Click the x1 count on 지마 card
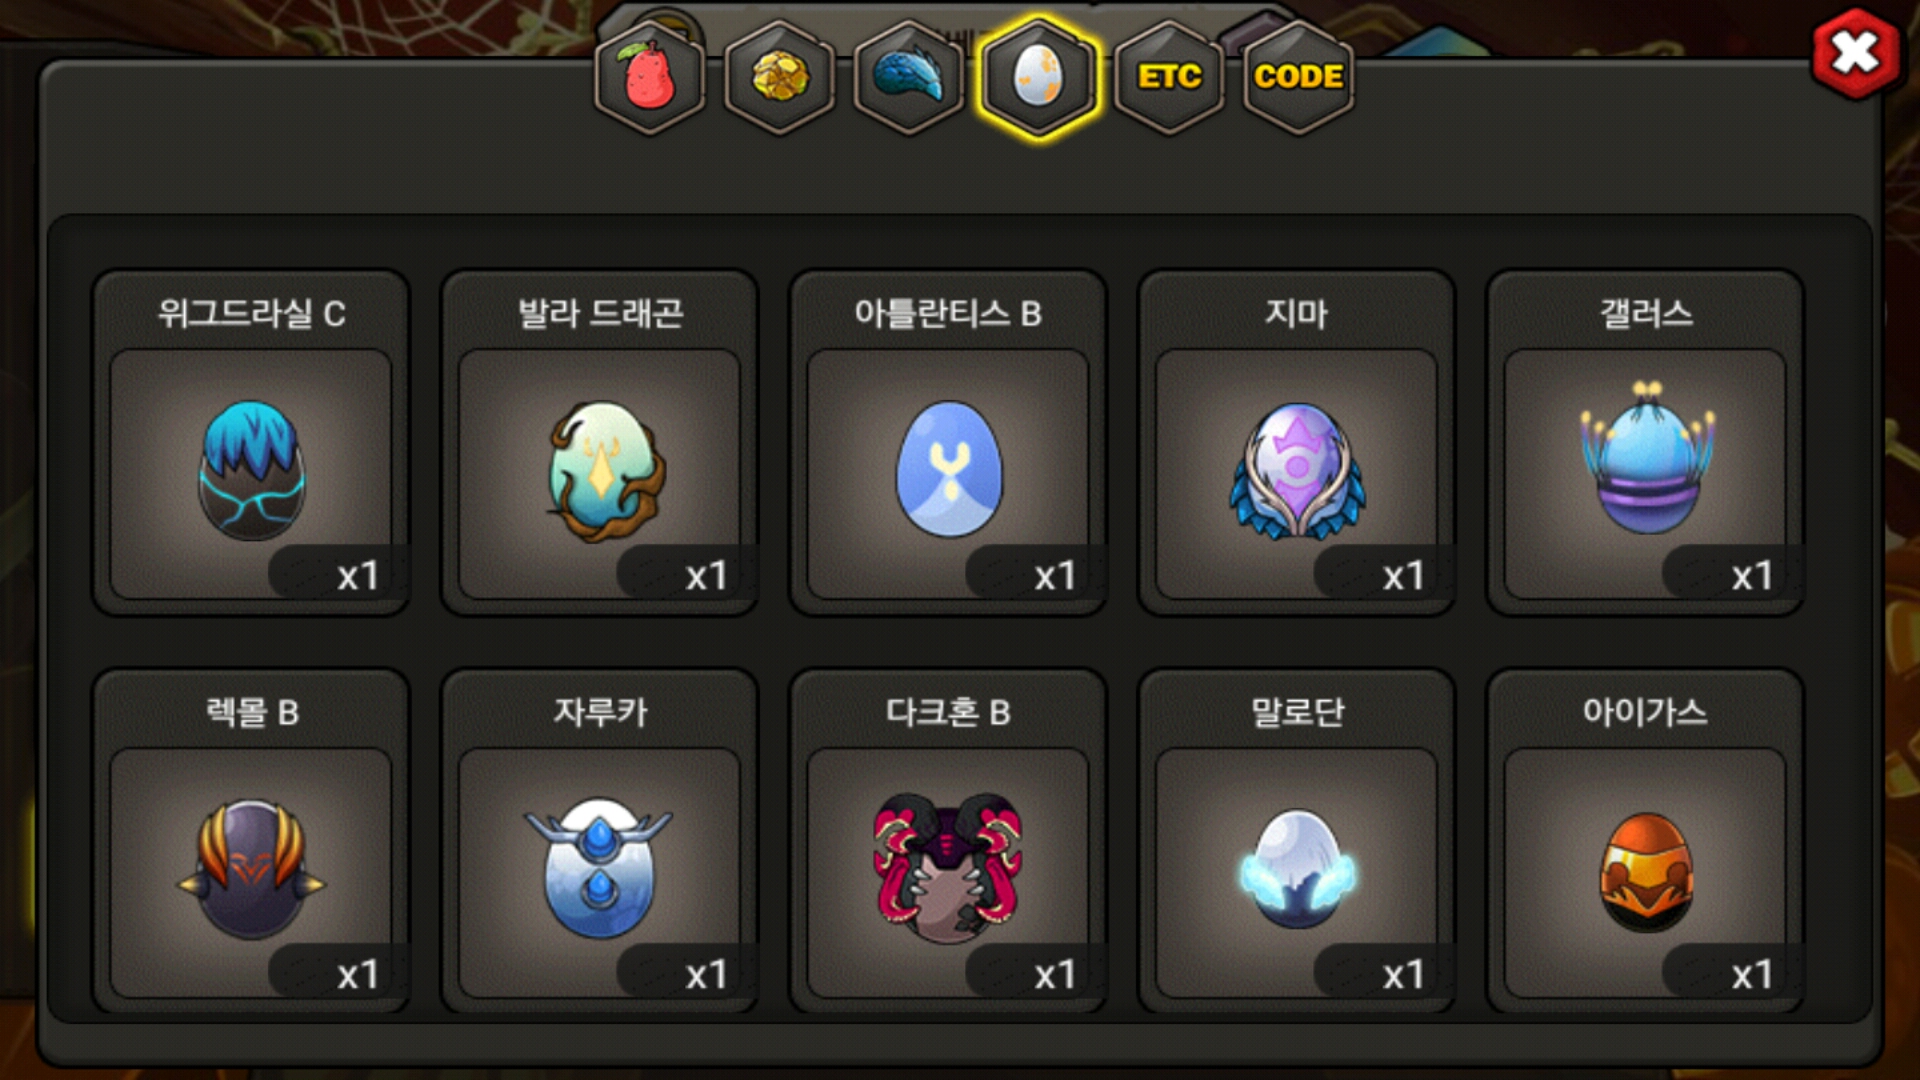This screenshot has width=1920, height=1080. [x=1403, y=576]
